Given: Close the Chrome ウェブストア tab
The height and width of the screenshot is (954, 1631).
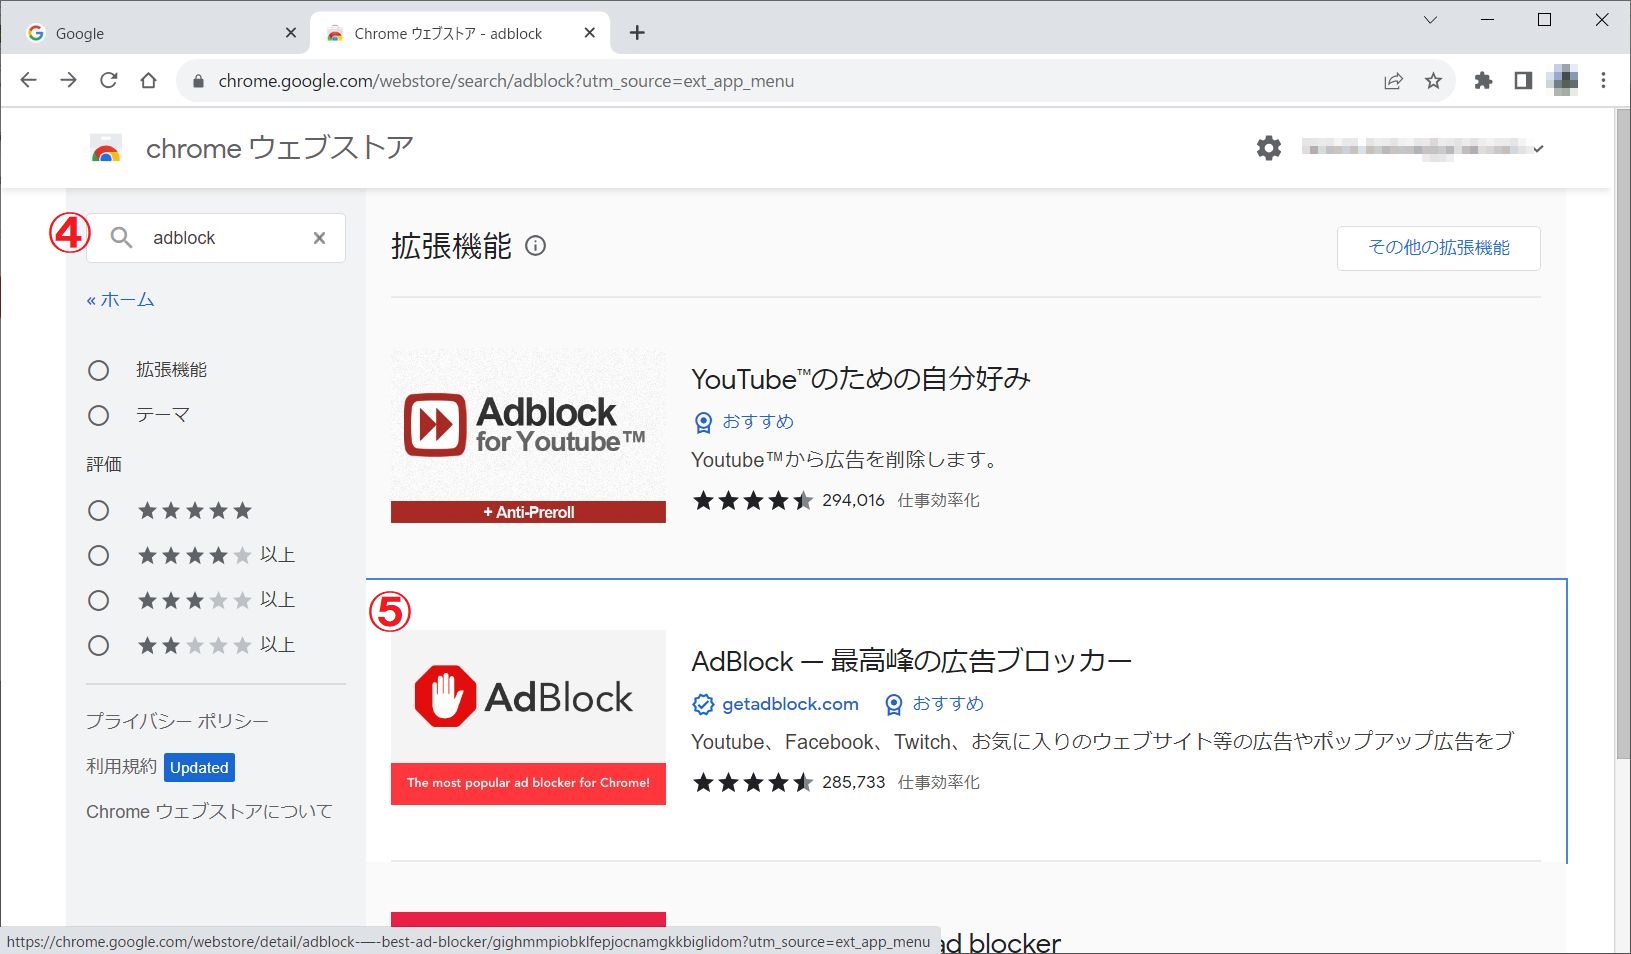Looking at the screenshot, I should 589,33.
